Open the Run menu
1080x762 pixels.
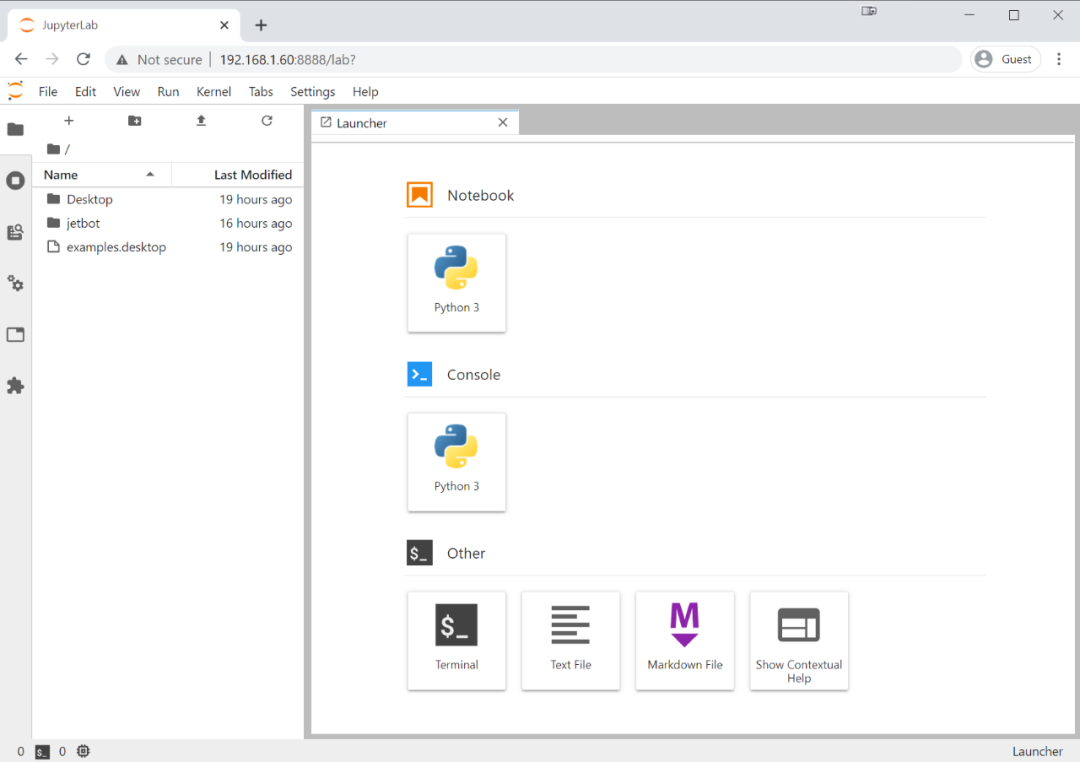click(x=168, y=92)
